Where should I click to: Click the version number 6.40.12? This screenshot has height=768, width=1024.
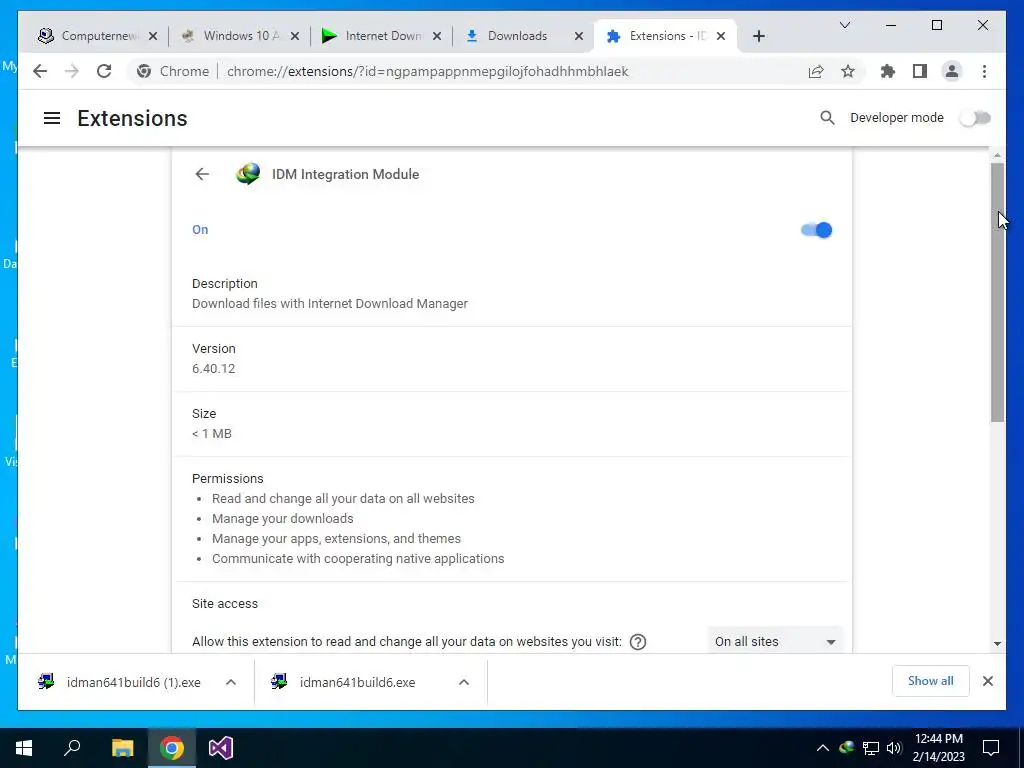[214, 369]
